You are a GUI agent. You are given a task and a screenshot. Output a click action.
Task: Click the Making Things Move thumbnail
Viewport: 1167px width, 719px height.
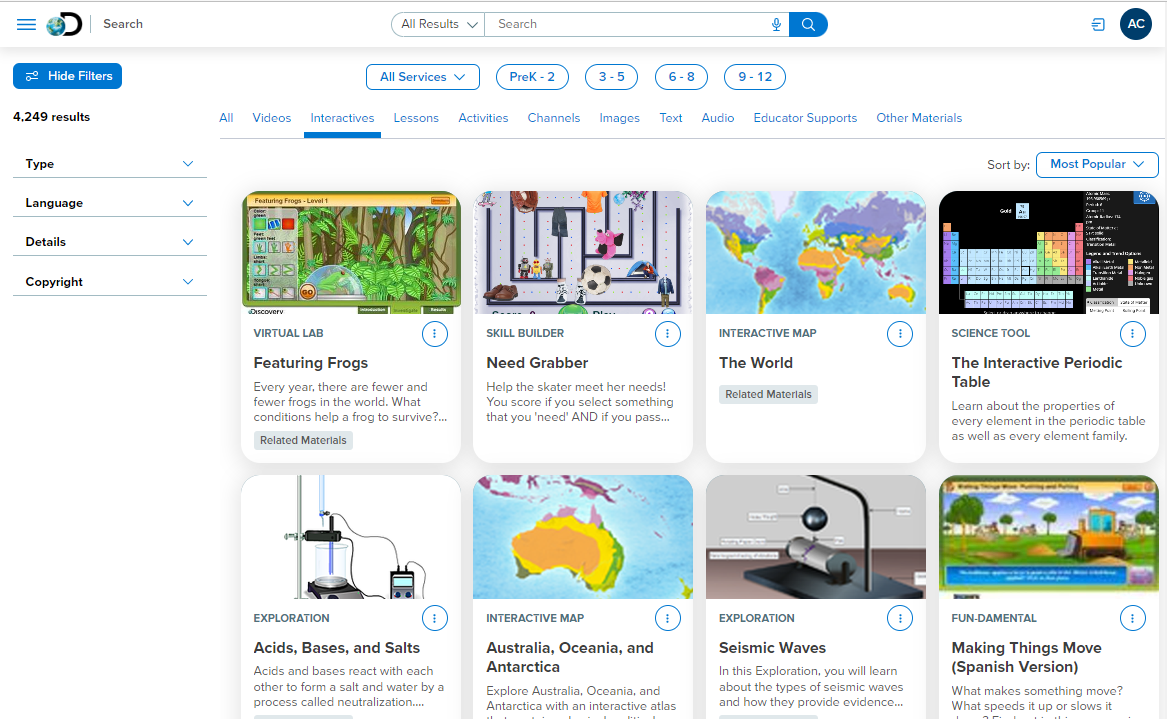click(x=1049, y=537)
